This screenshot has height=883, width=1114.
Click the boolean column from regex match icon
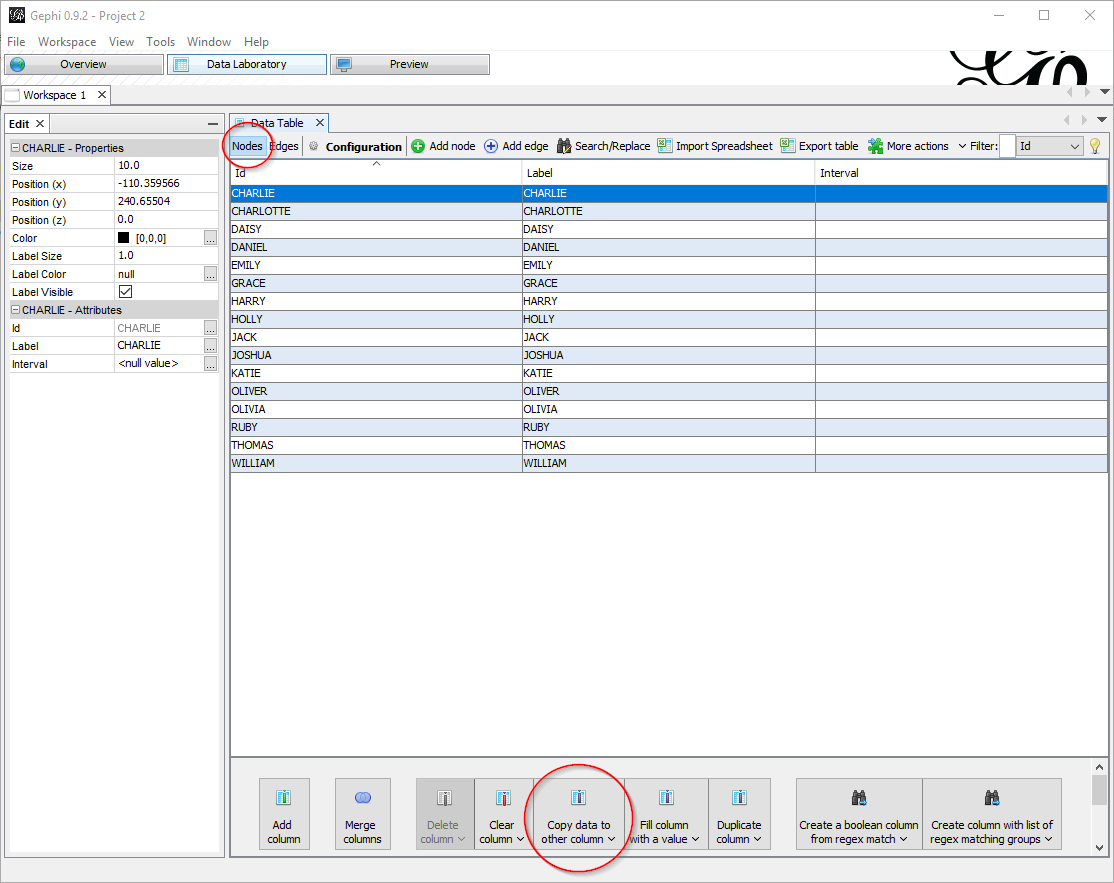859,798
